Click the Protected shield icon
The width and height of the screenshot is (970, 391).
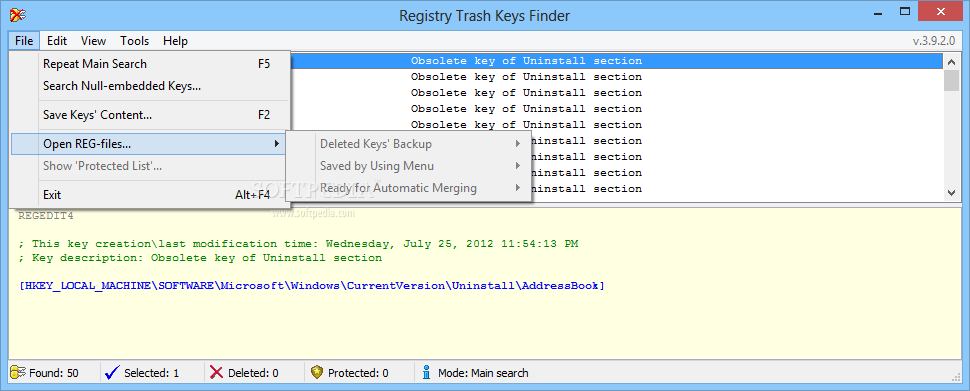tap(317, 372)
